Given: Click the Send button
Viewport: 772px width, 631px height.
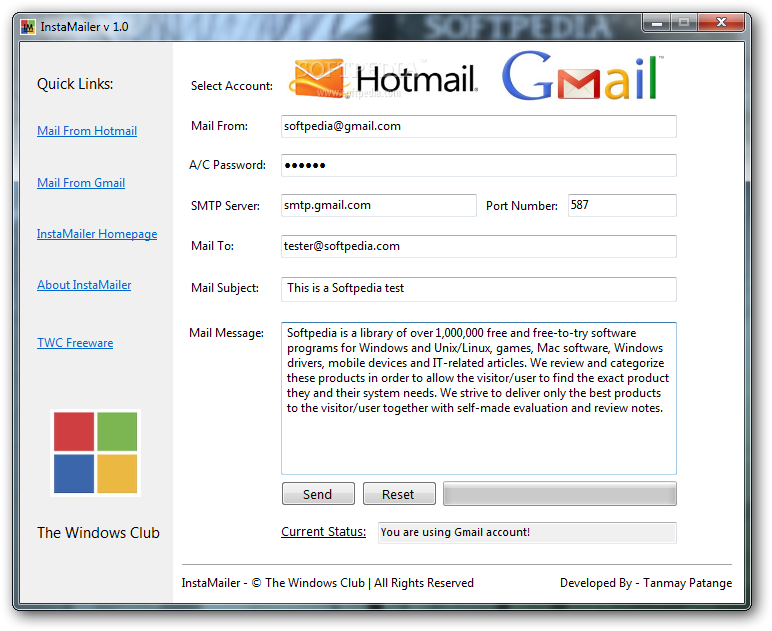Looking at the screenshot, I should tap(318, 494).
